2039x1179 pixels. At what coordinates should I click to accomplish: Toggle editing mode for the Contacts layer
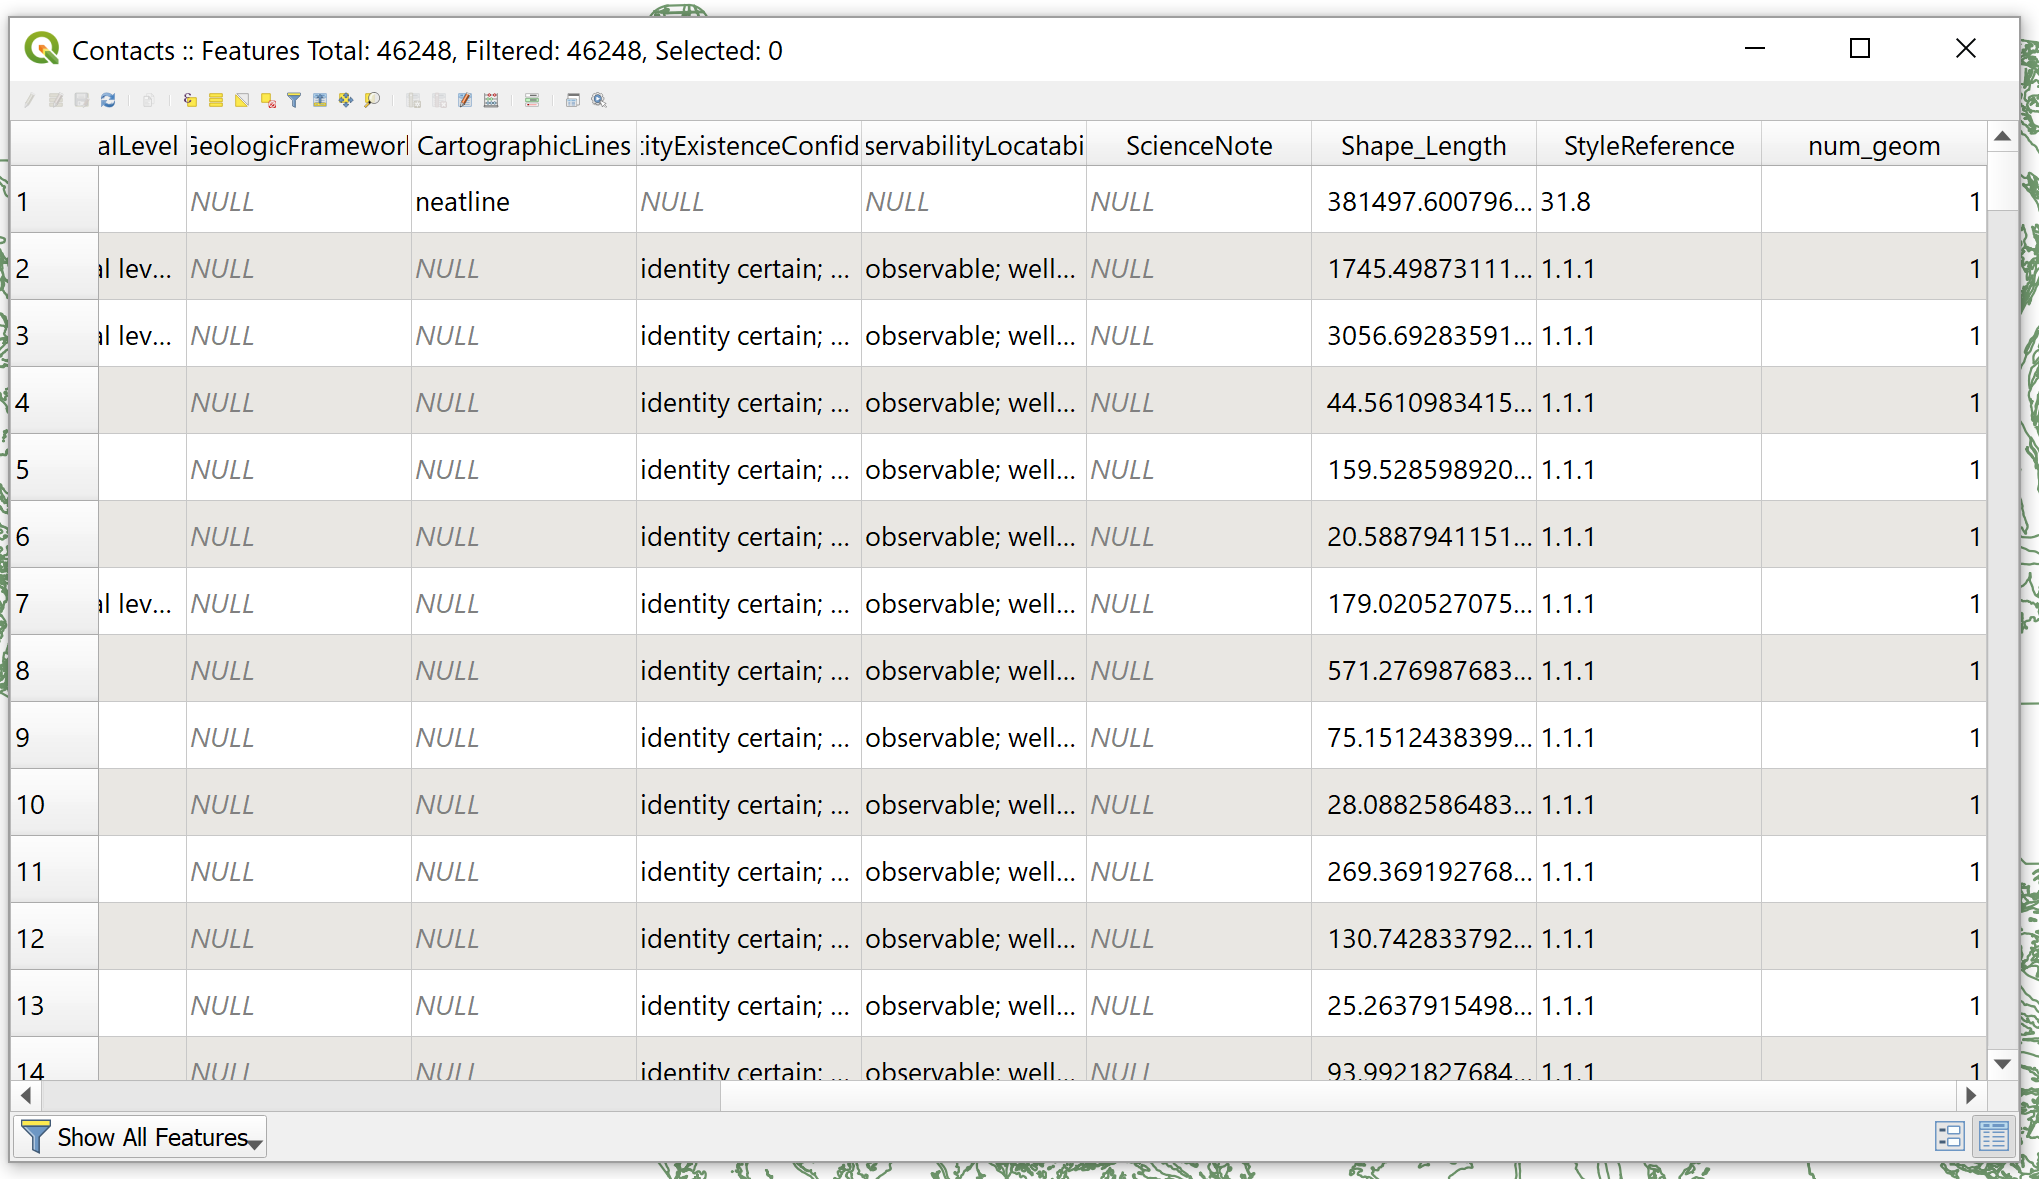30,100
